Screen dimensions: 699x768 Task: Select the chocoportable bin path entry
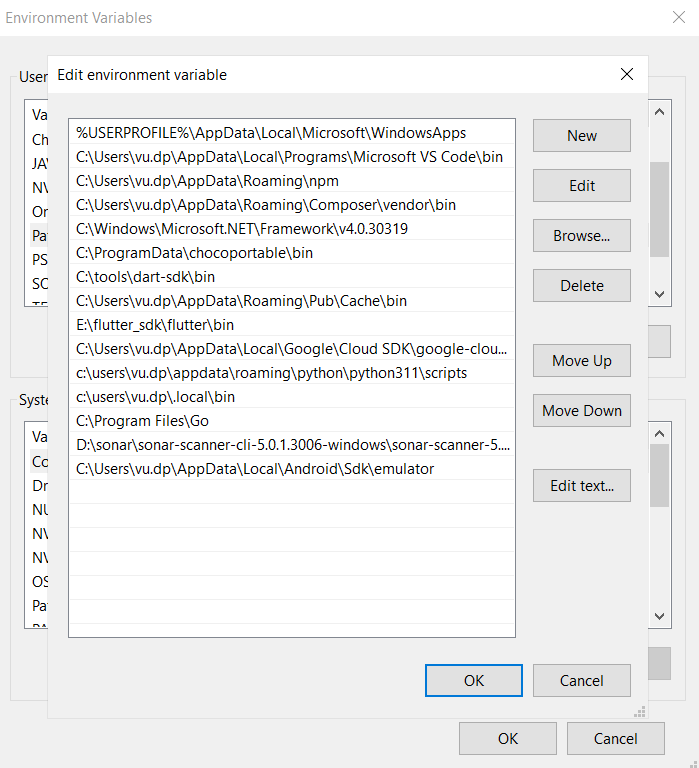coord(194,253)
